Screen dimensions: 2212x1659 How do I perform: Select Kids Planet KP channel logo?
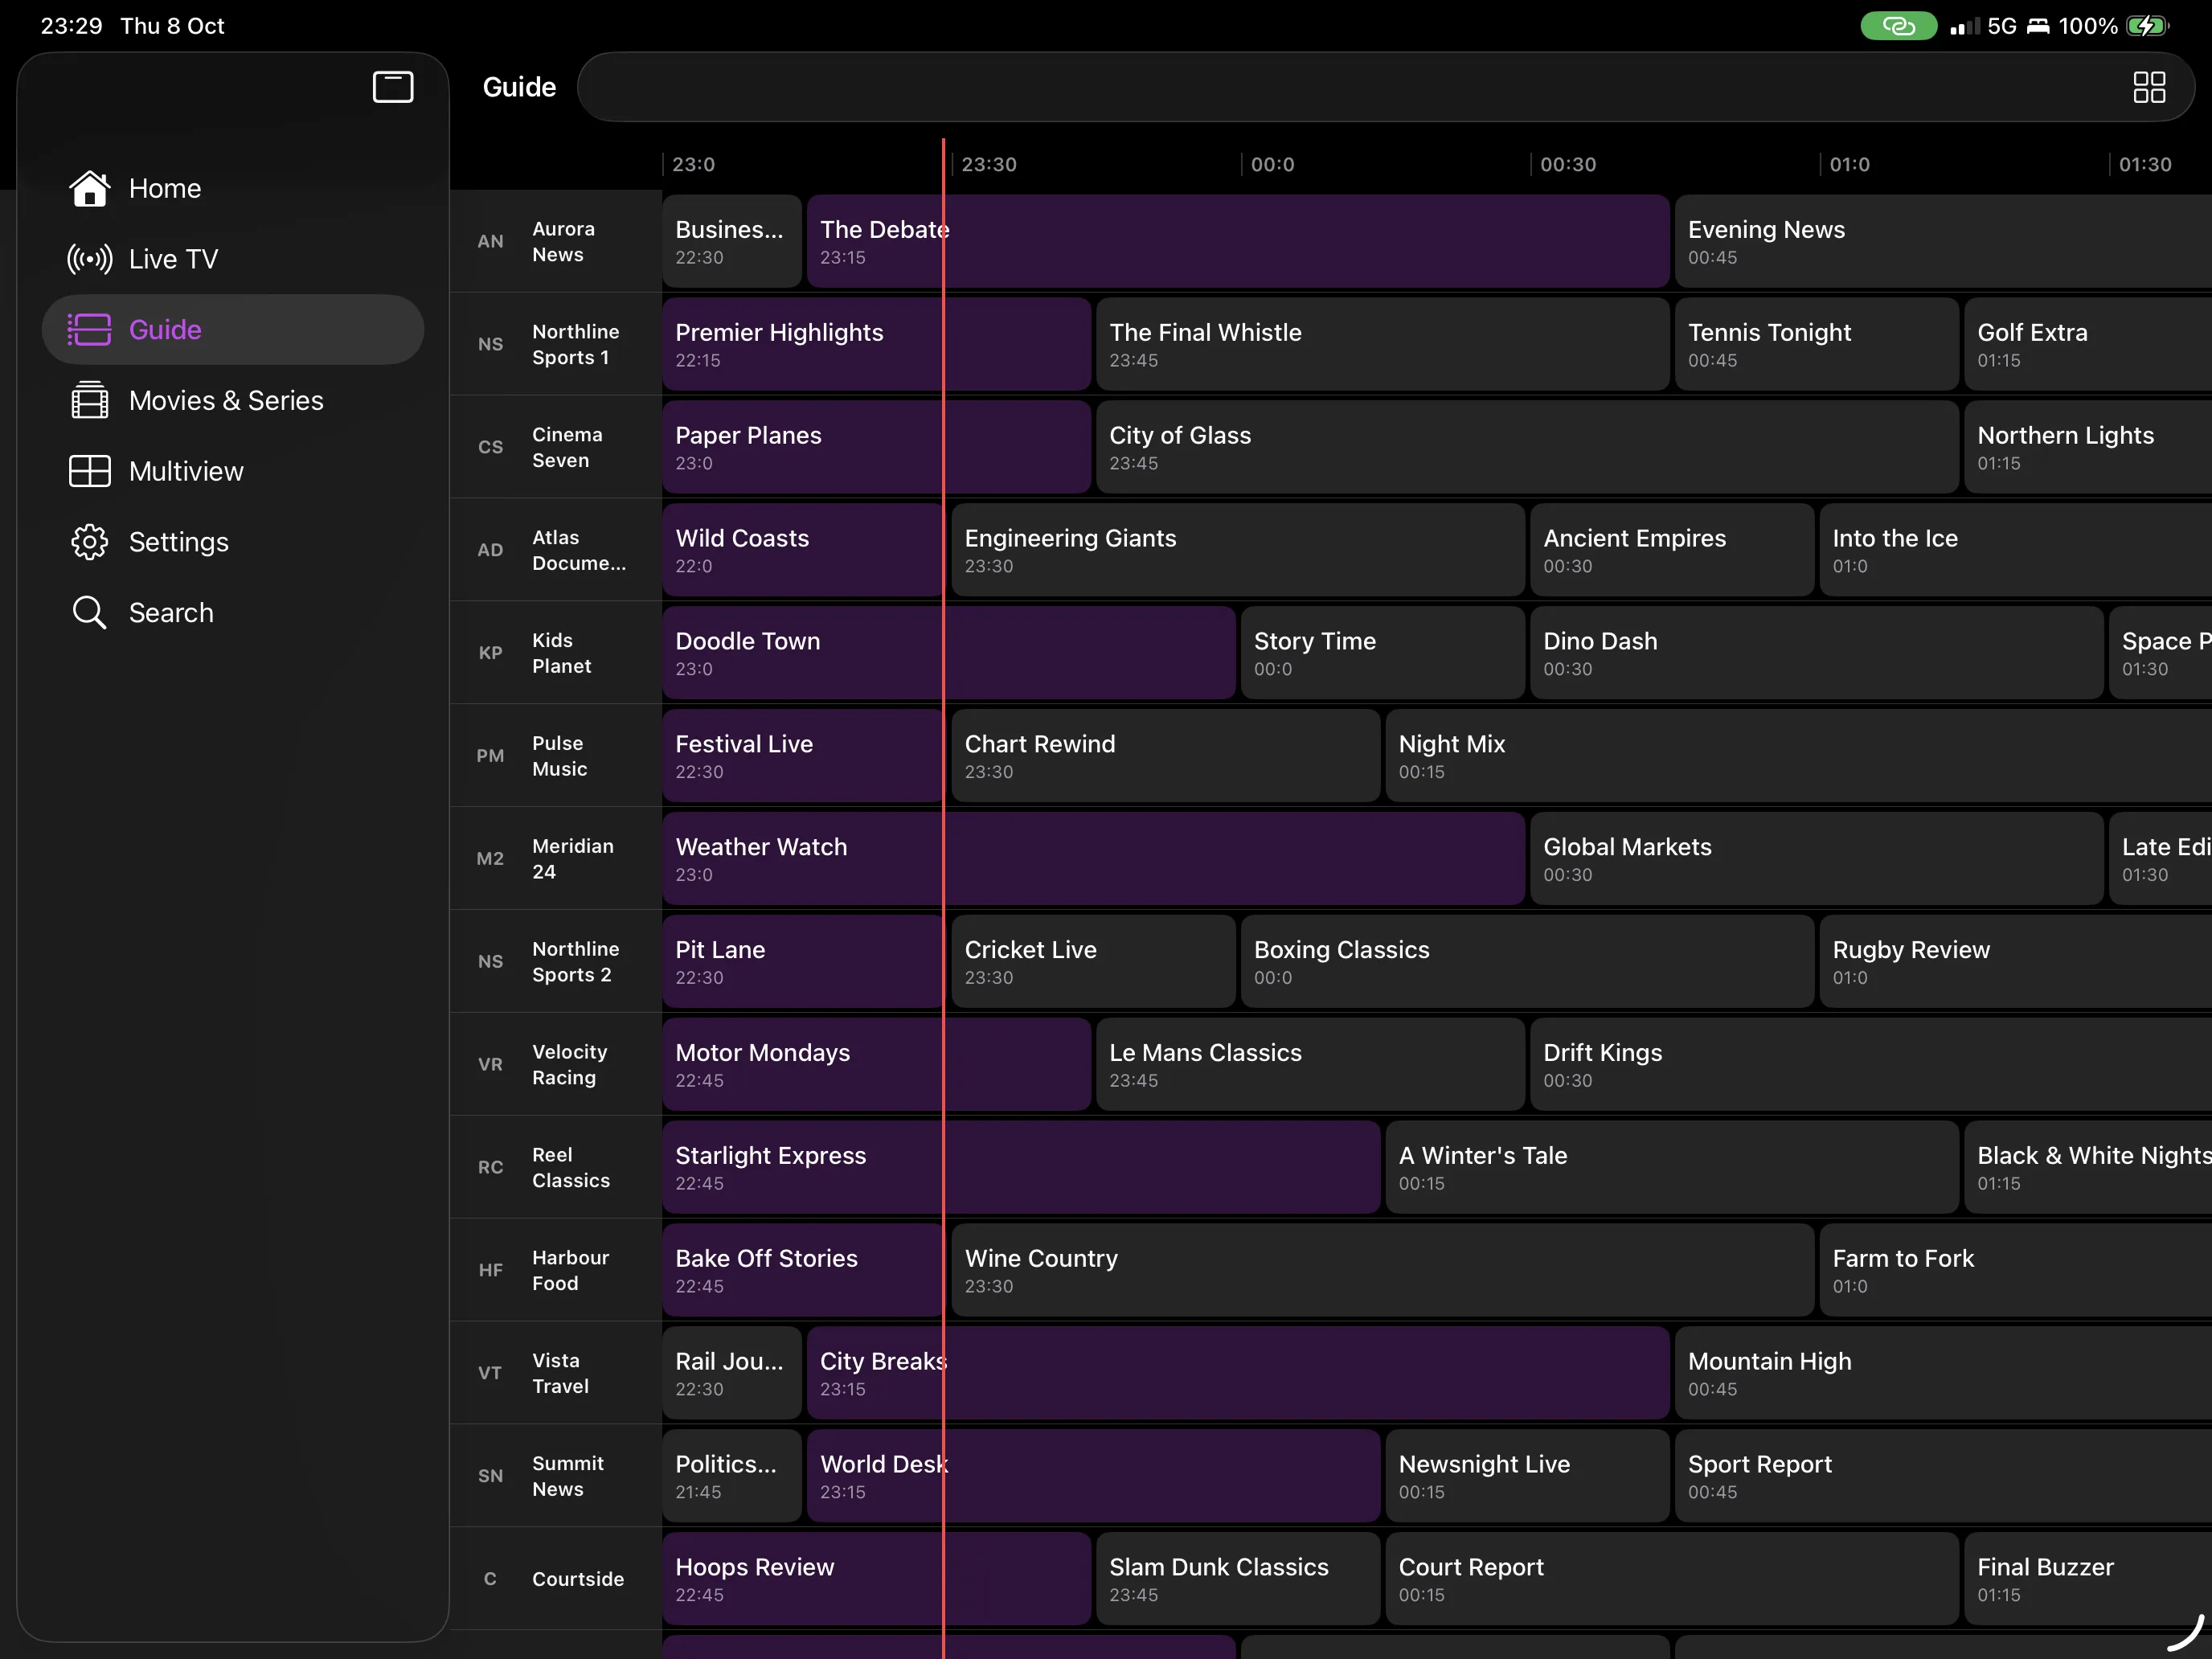(x=490, y=653)
